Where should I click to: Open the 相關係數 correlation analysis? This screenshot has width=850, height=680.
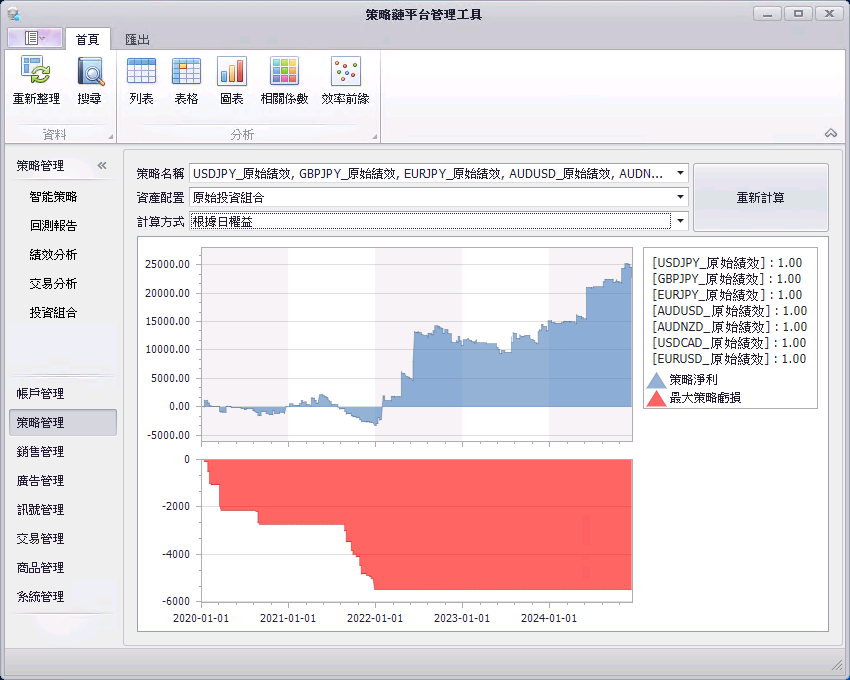pos(284,80)
